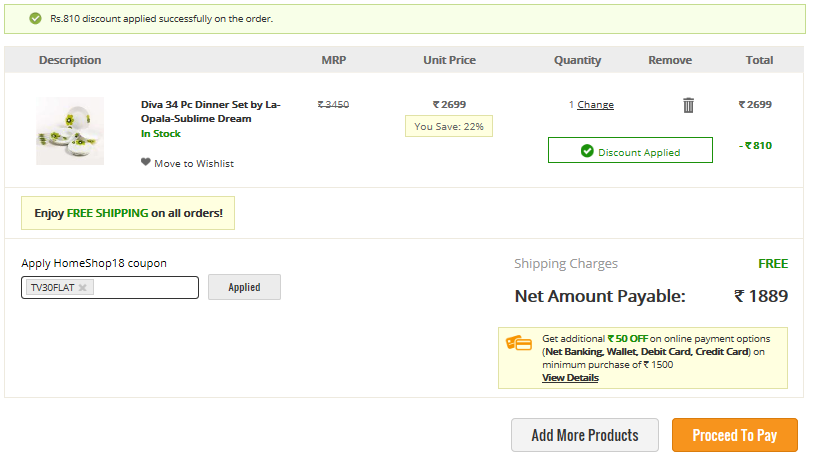This screenshot has width=824, height=463.
Task: Click Add More Products button
Action: coord(585,435)
